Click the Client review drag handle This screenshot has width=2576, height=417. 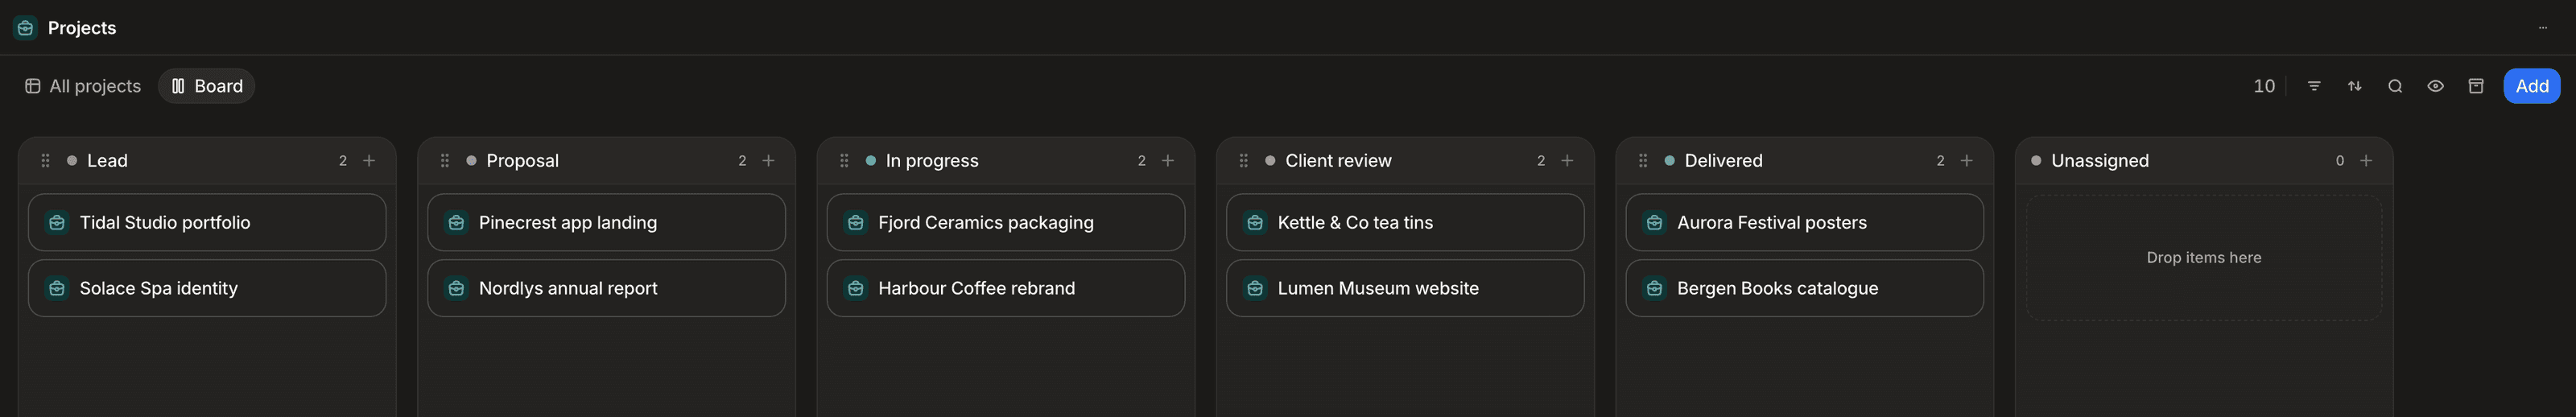(x=1244, y=161)
